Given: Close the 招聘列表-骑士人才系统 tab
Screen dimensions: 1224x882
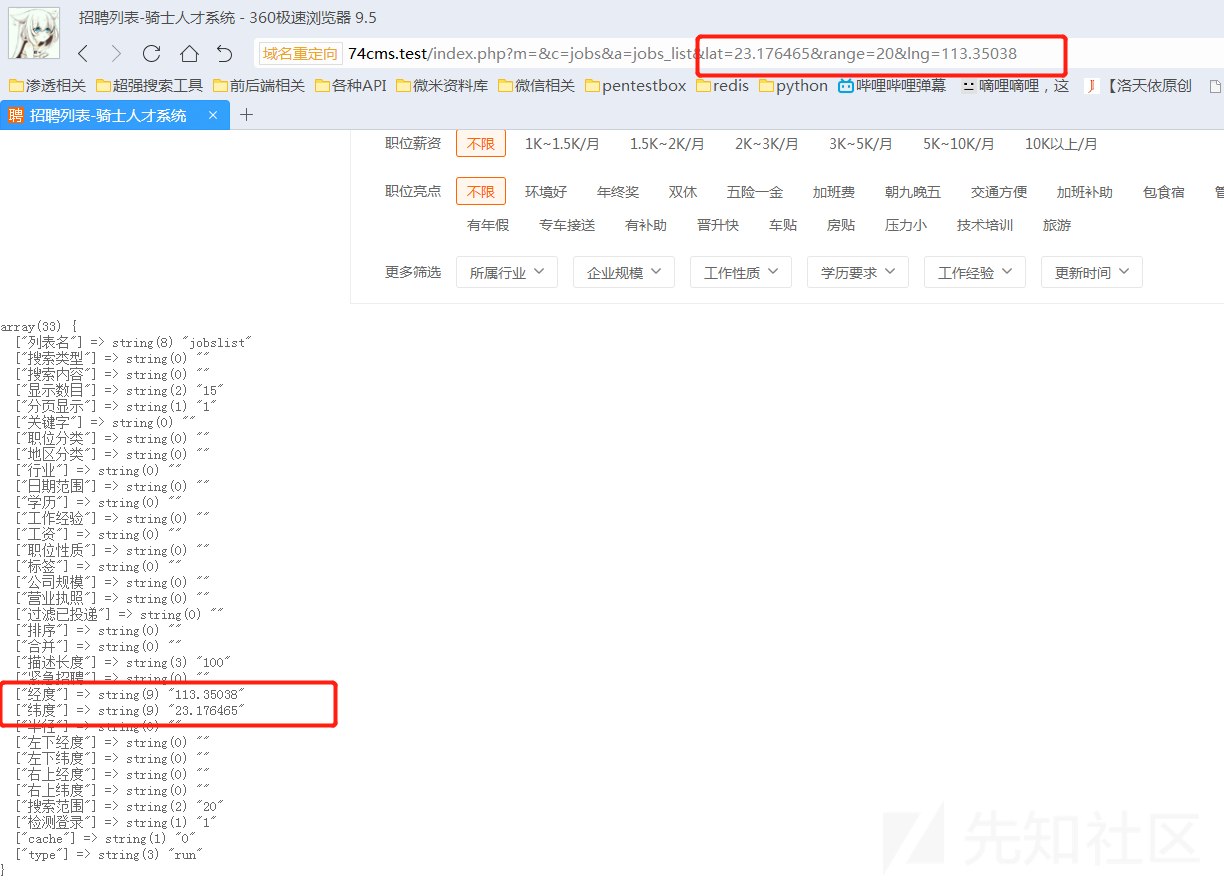Looking at the screenshot, I should pyautogui.click(x=213, y=115).
